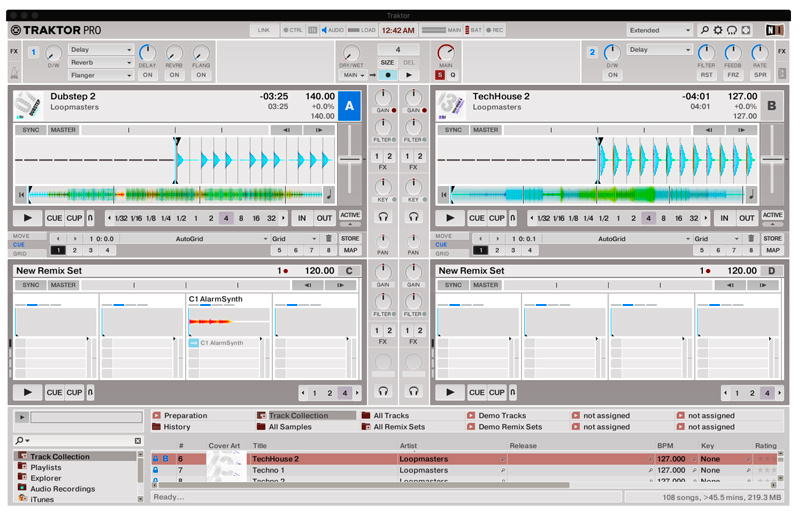
Task: Click Deck C headphone cue icon
Action: pos(383,391)
